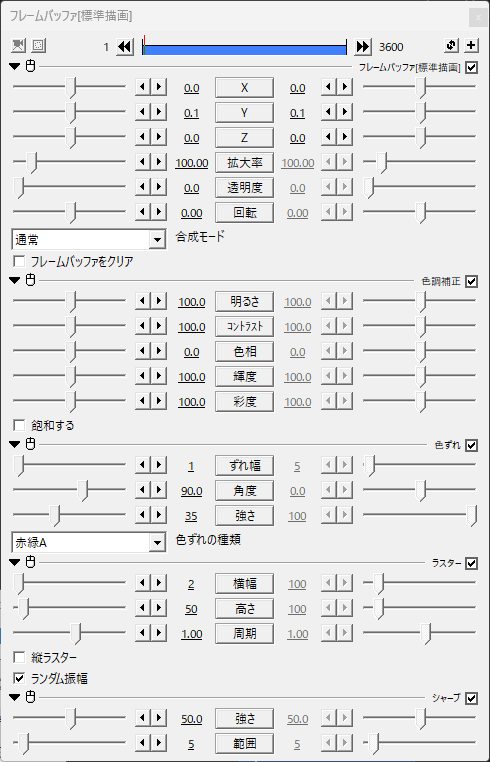This screenshot has width=490, height=762.
Task: Uncheck the ランダム振幅 checkbox
Action: (x=19, y=678)
